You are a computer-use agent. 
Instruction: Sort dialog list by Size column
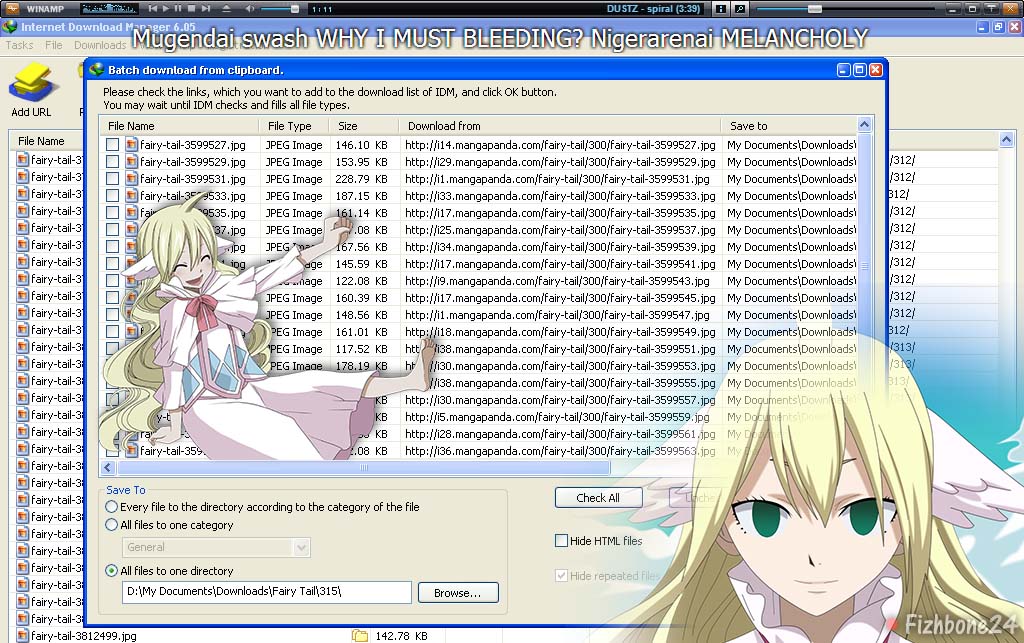click(364, 126)
